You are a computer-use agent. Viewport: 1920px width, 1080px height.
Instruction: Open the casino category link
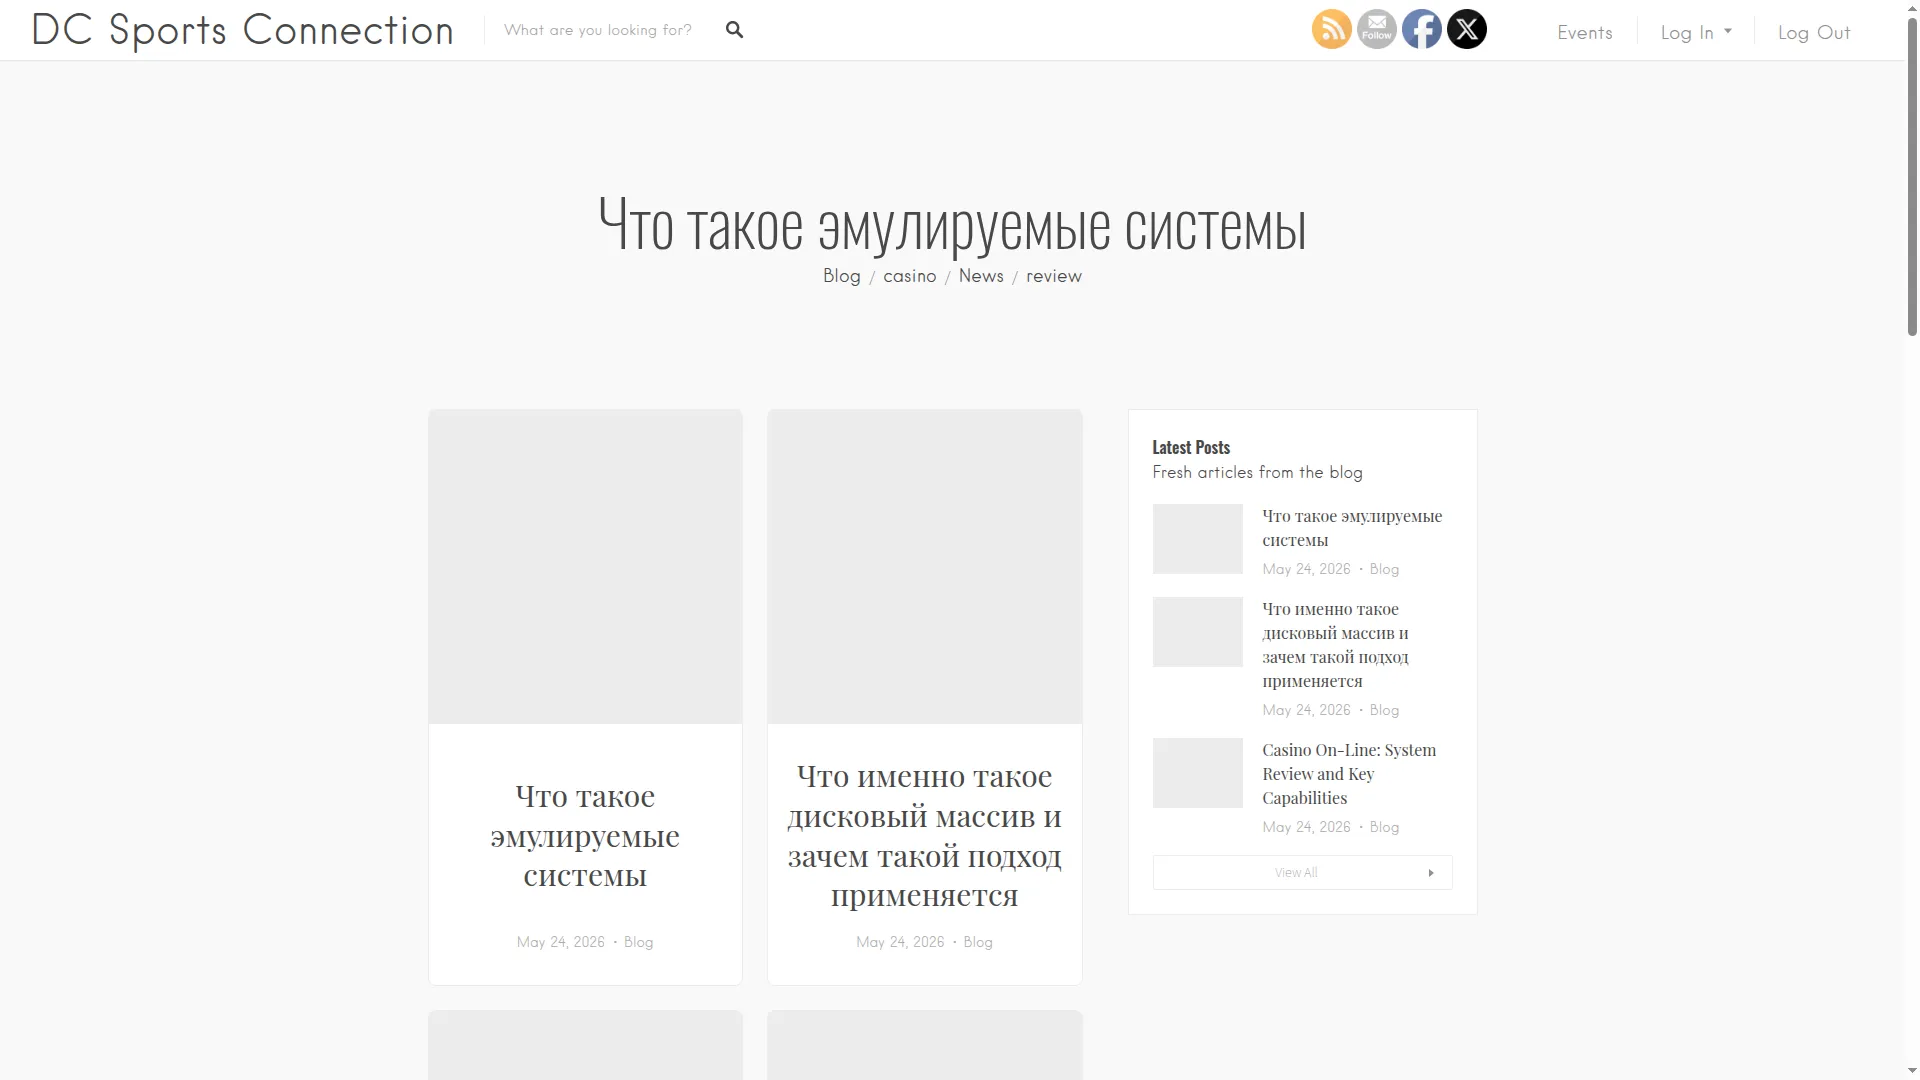click(910, 276)
